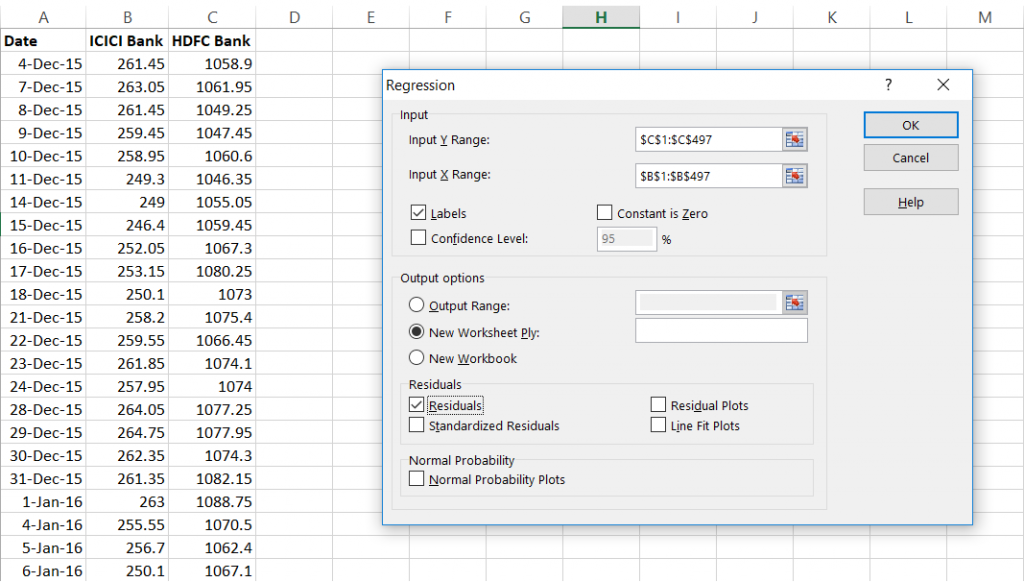
Task: Enable the Constant is Zero option
Action: (x=604, y=212)
